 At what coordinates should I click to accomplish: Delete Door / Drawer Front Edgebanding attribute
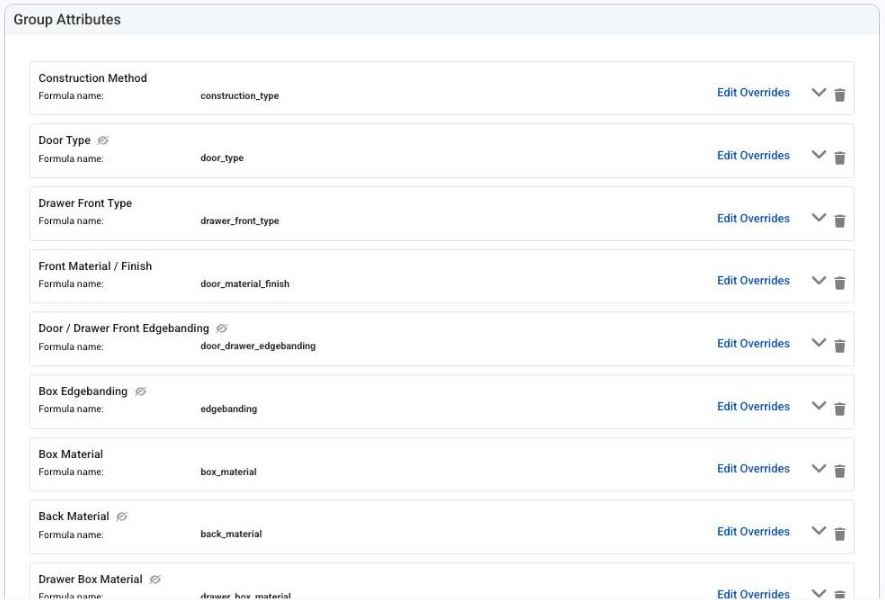click(x=840, y=345)
